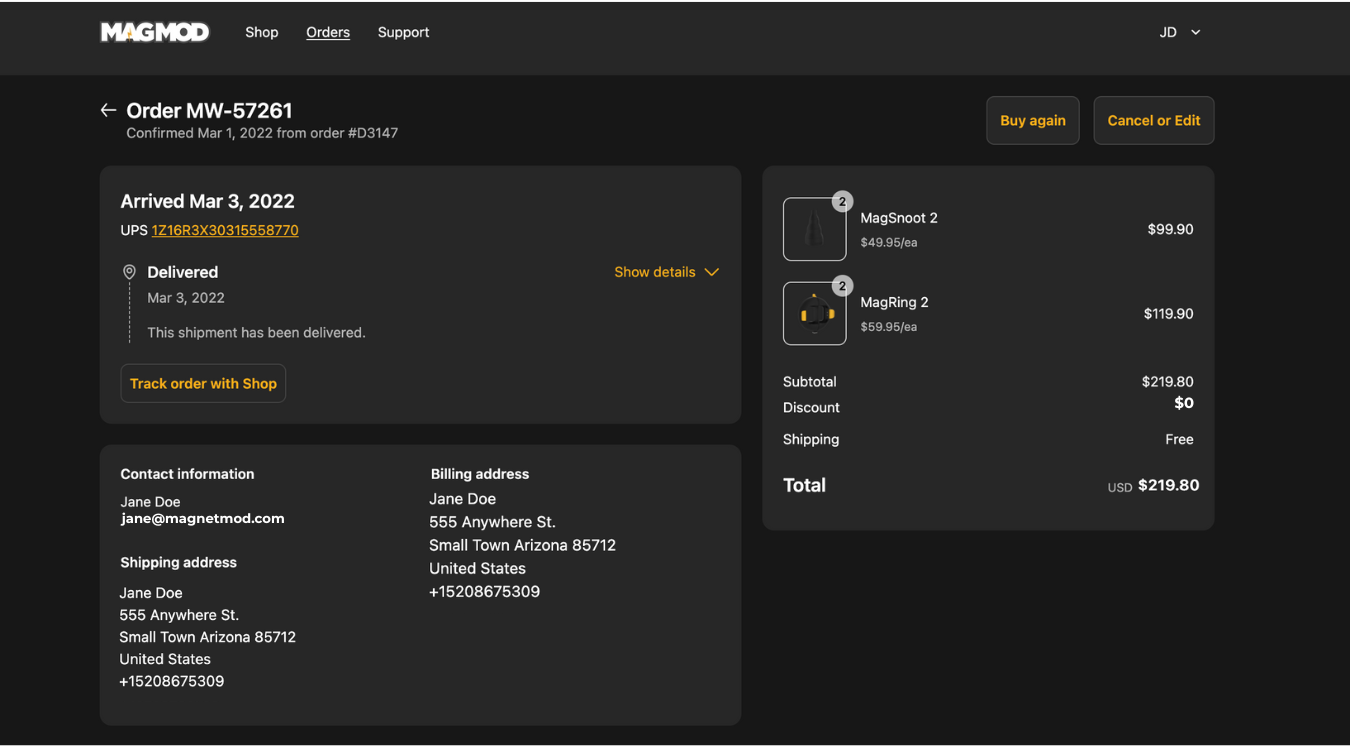Viewport: 1350px width, 750px height.
Task: Click 'This shipment has been delivered.' text
Action: point(256,332)
